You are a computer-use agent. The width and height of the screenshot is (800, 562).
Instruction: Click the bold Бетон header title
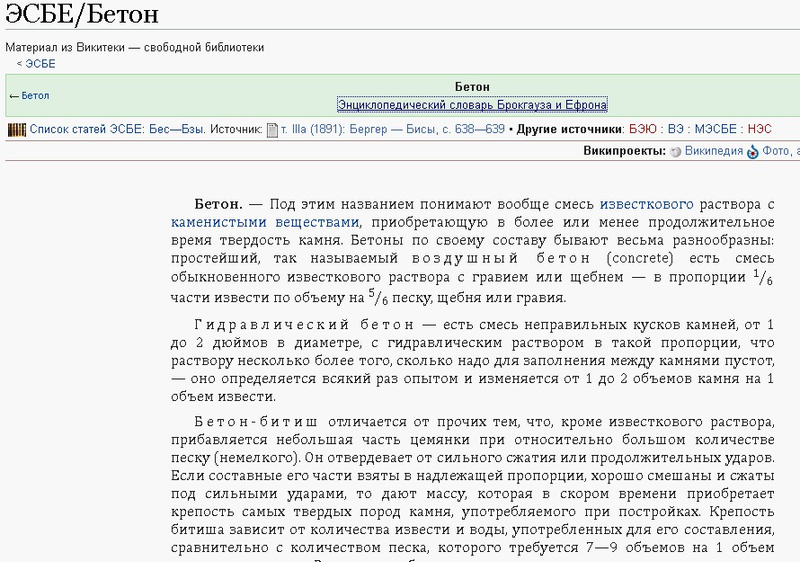point(472,87)
